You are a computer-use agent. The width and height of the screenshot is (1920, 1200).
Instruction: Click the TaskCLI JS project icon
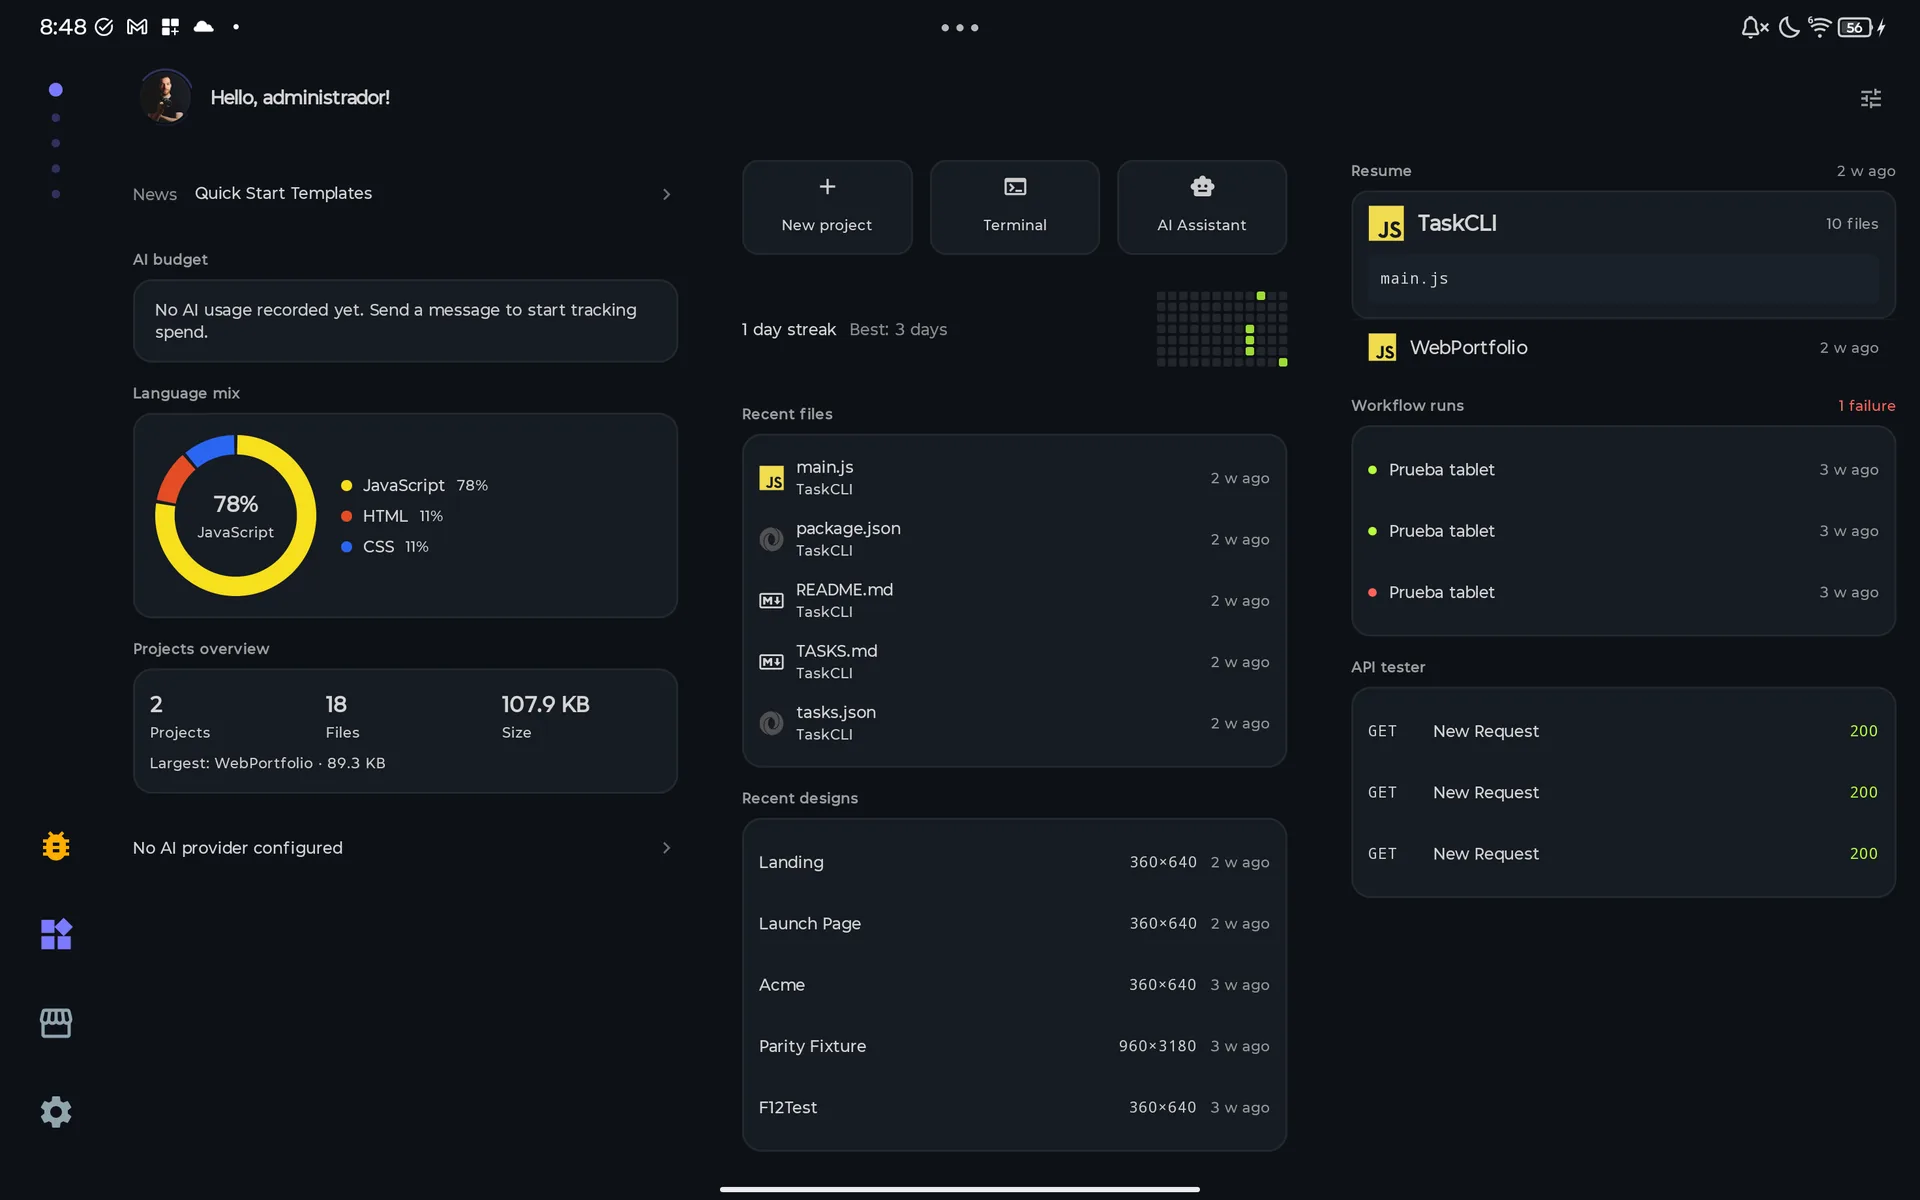[x=1386, y=224]
